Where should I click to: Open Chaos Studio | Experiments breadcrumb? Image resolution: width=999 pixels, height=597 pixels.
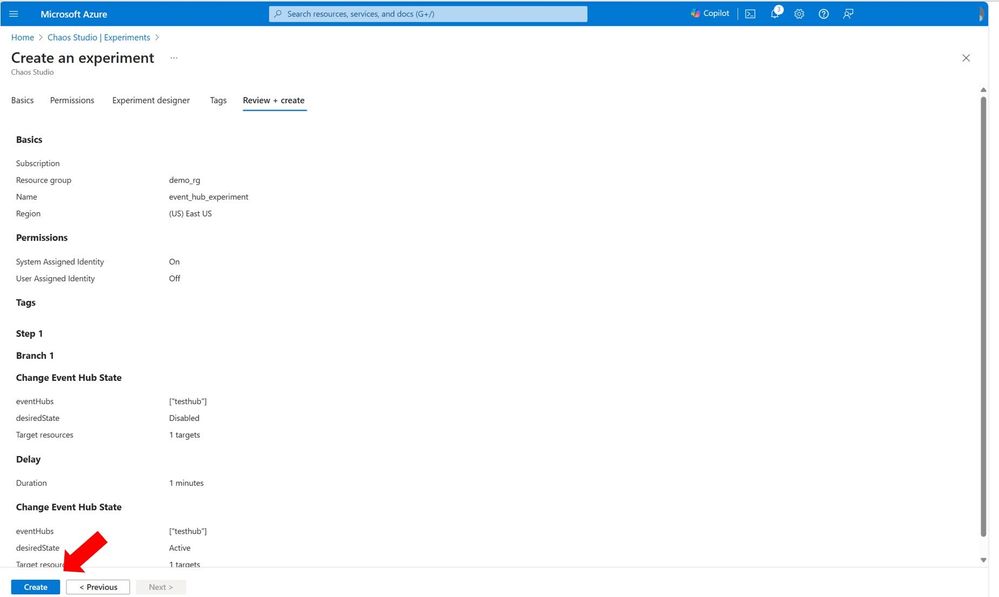pyautogui.click(x=99, y=38)
